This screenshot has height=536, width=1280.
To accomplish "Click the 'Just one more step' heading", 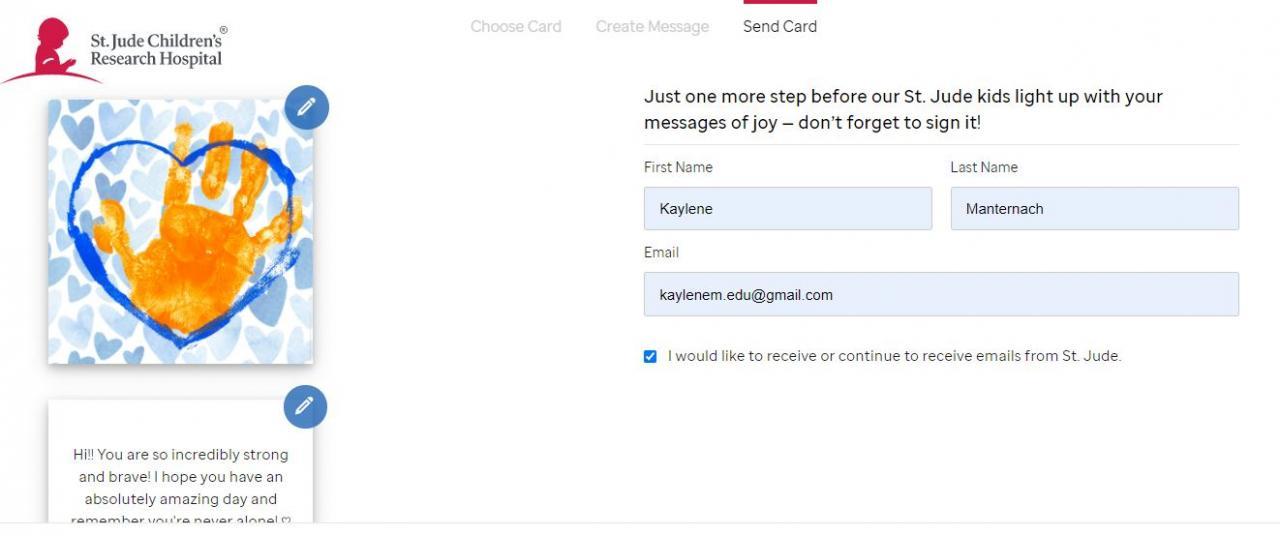I will tap(903, 110).
